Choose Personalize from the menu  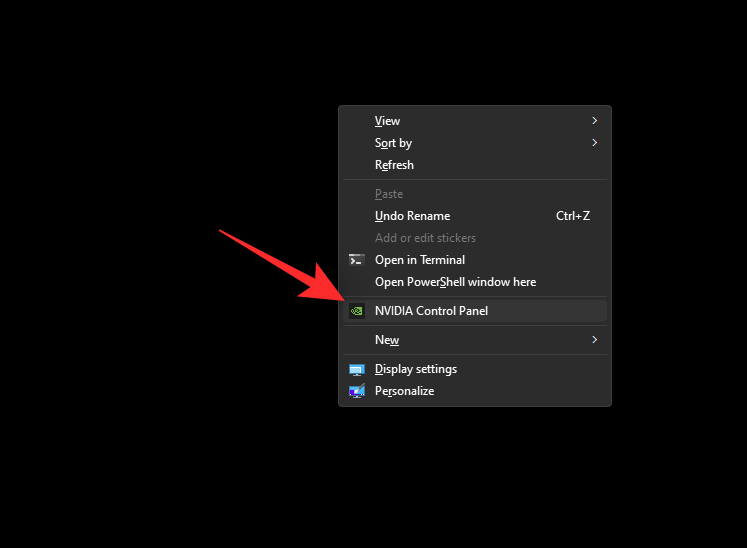(x=474, y=391)
